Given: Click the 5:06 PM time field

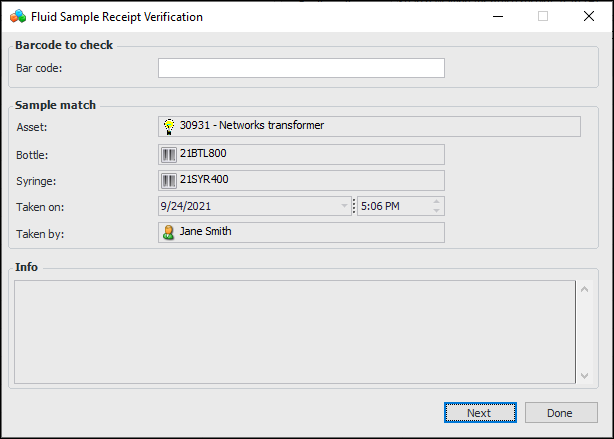Looking at the screenshot, I should click(x=392, y=206).
